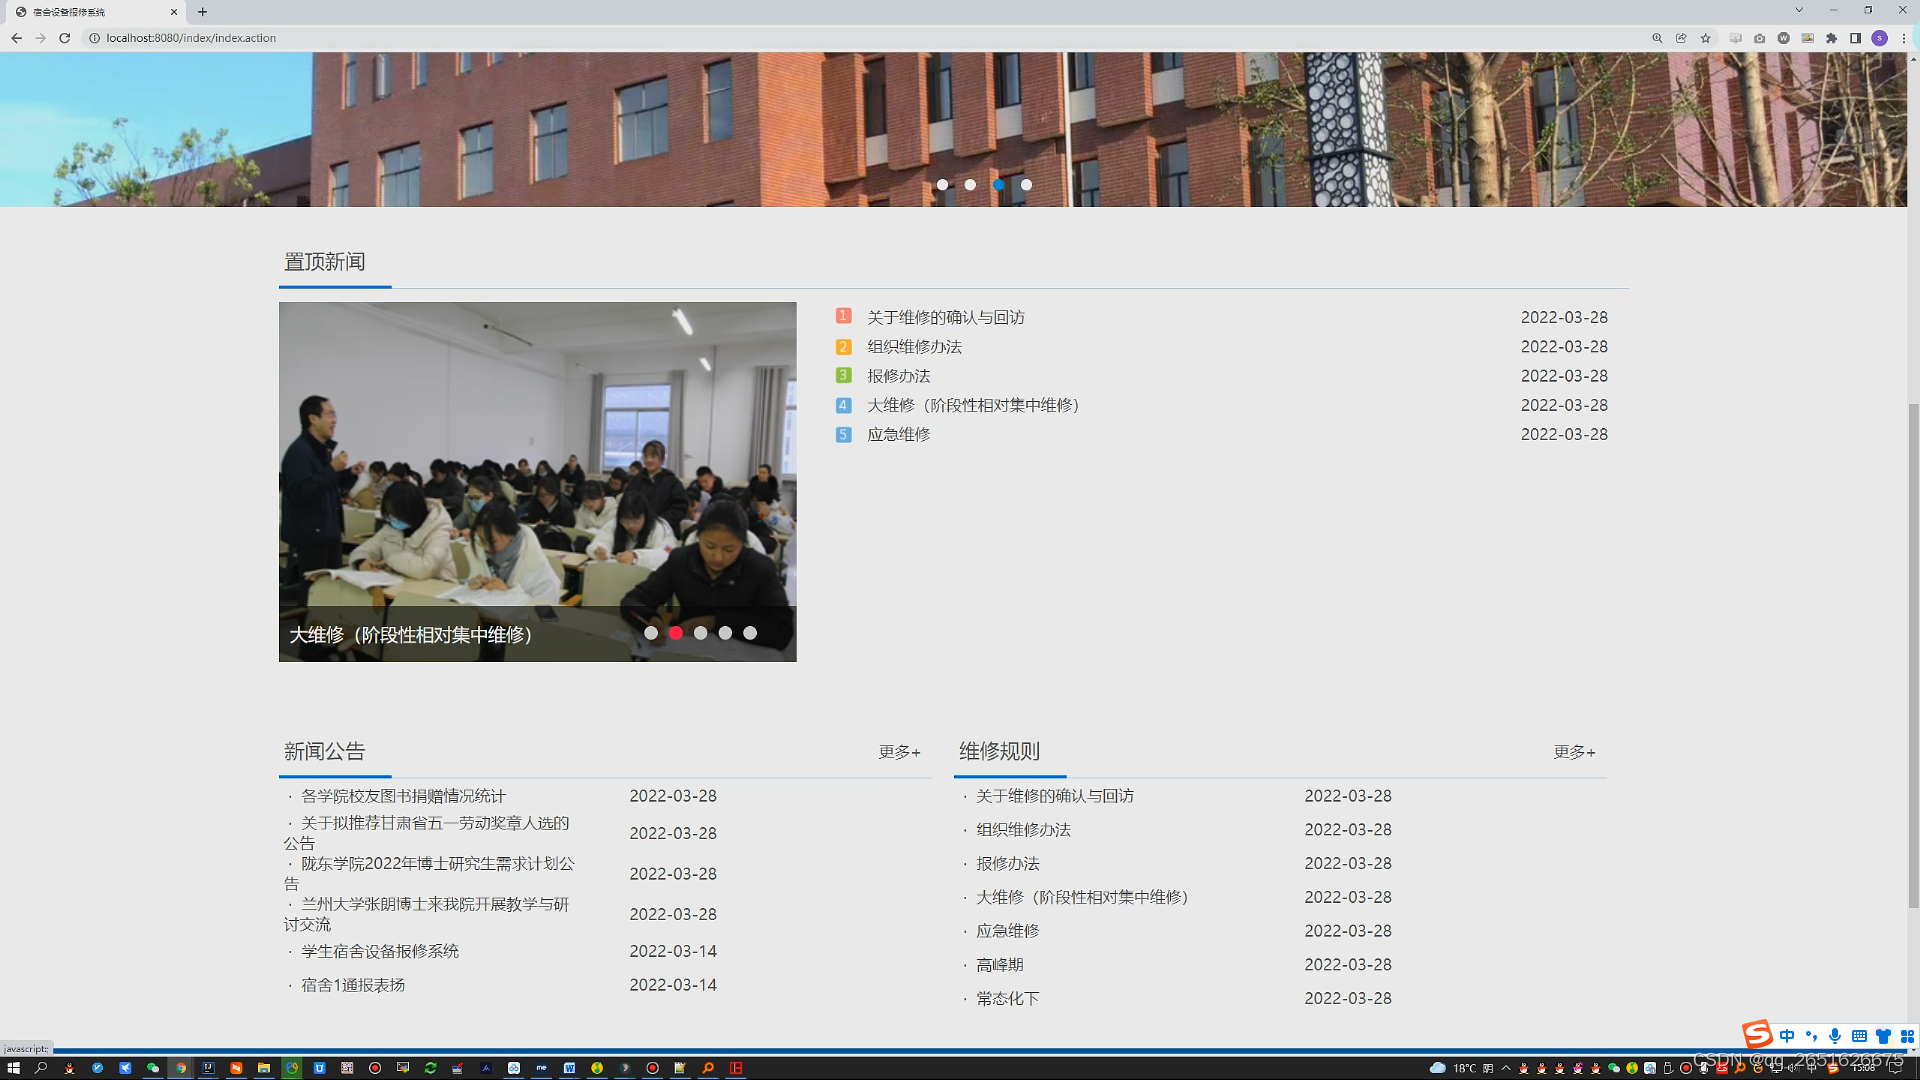Viewport: 1920px width, 1080px height.
Task: Open 学生宿舍设备报修系统 announcement
Action: (380, 951)
